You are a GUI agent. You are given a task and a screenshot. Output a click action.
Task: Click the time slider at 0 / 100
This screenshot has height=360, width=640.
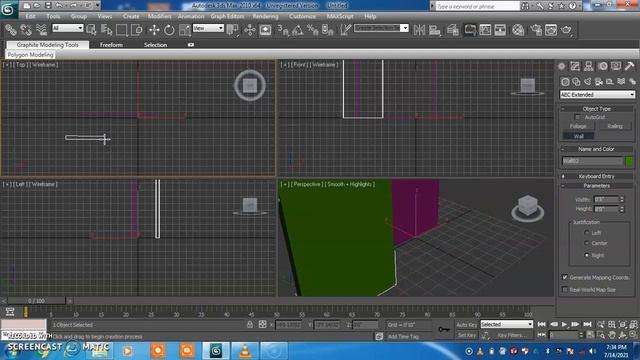click(36, 301)
